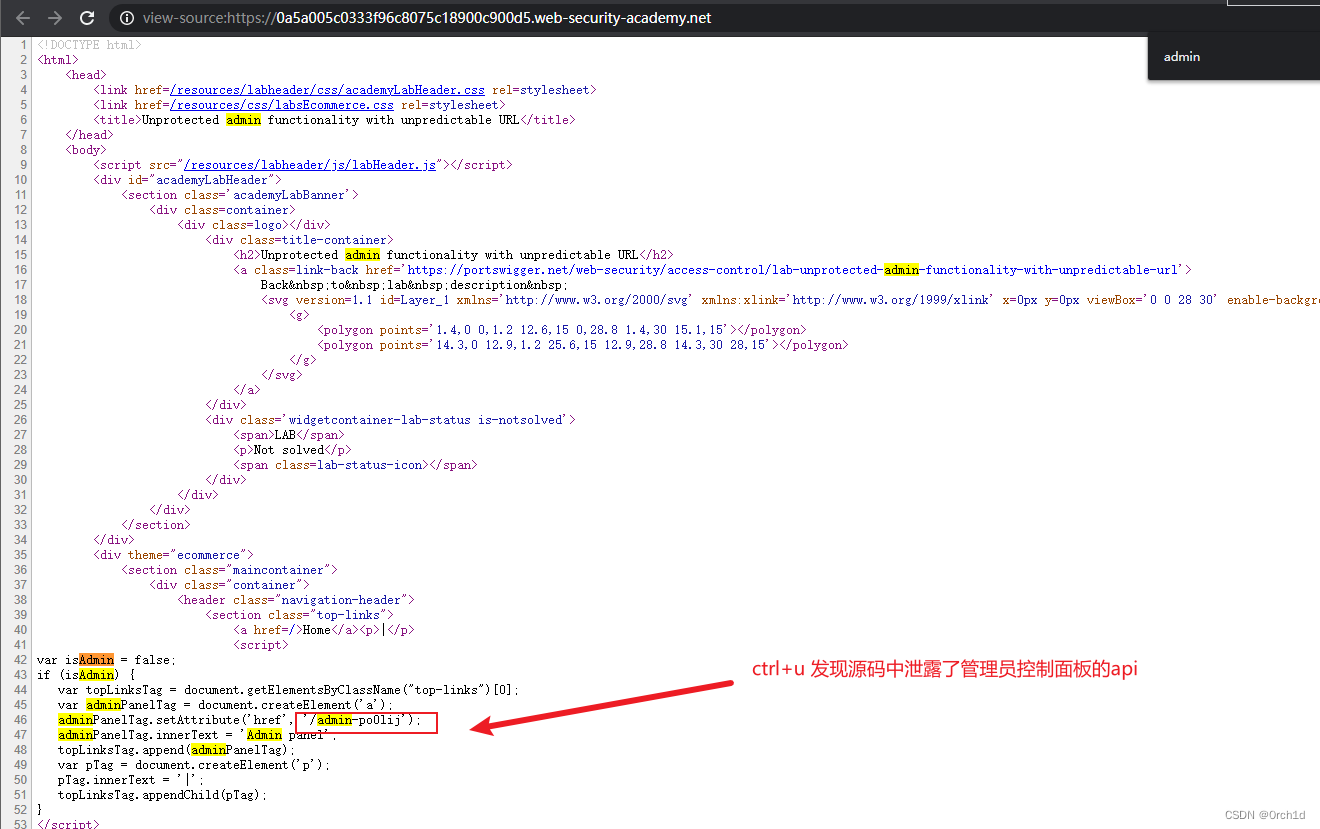Click the svg version tag on line 18
Image resolution: width=1320 pixels, height=829 pixels.
click(x=790, y=300)
